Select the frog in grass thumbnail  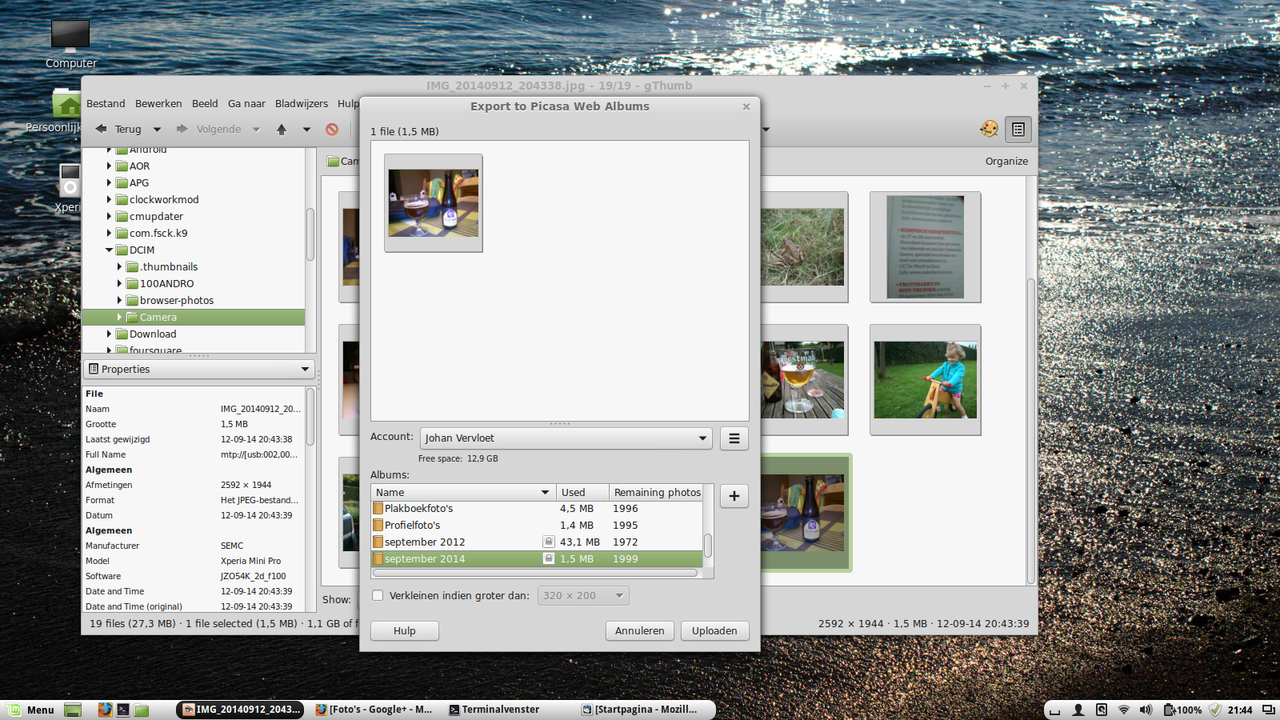(x=804, y=247)
